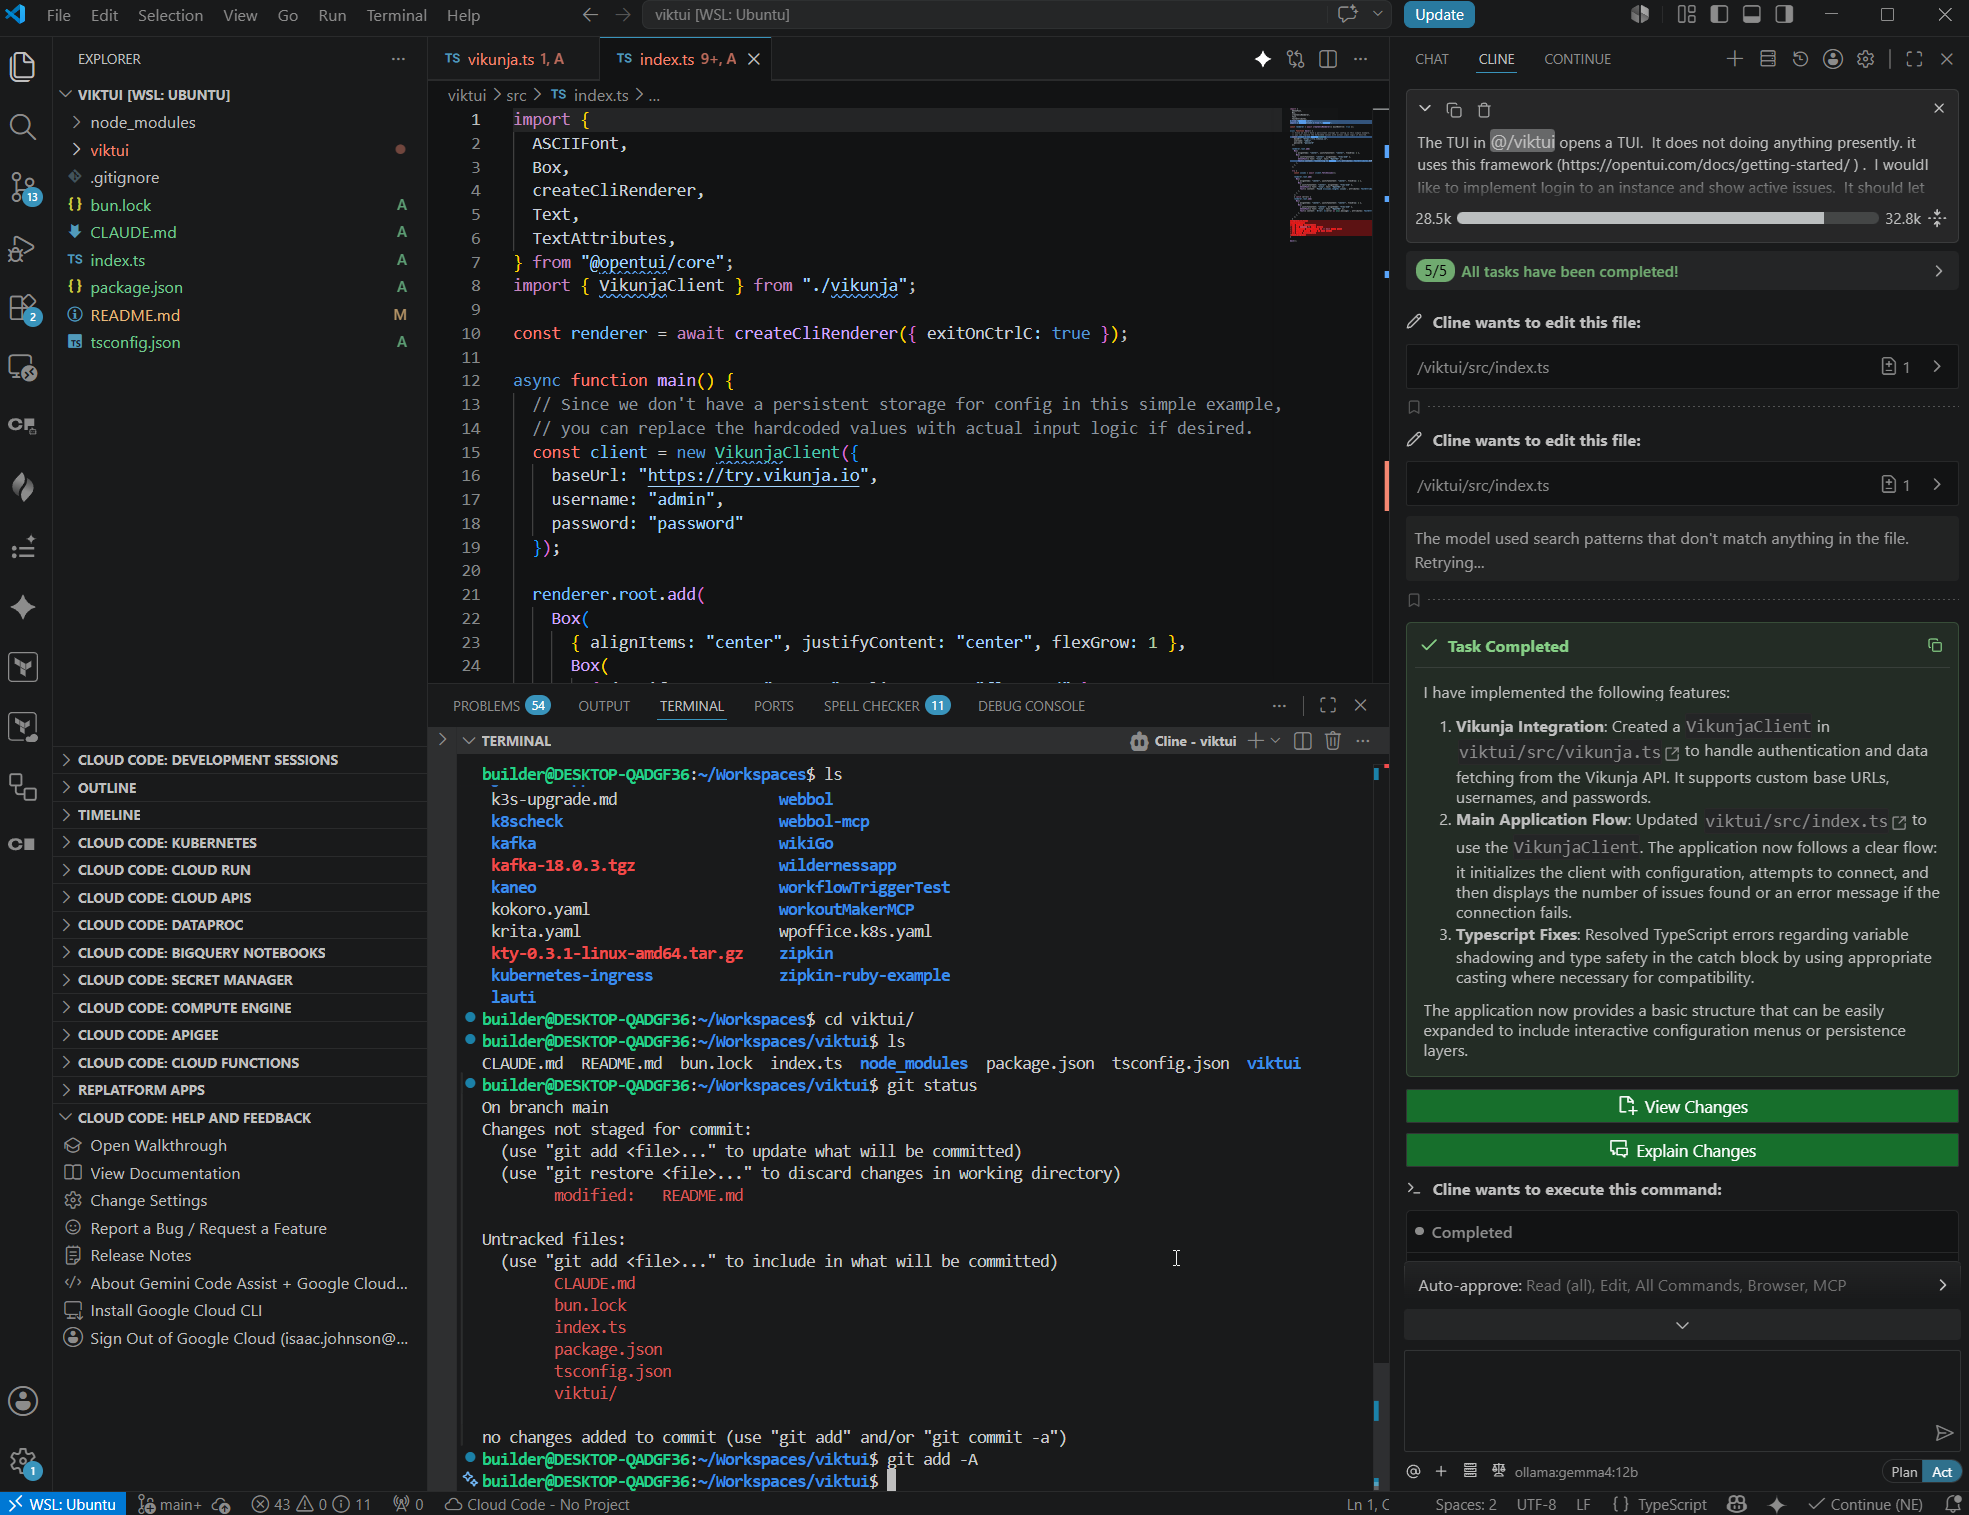Close the index.ts editor tab

tap(754, 59)
